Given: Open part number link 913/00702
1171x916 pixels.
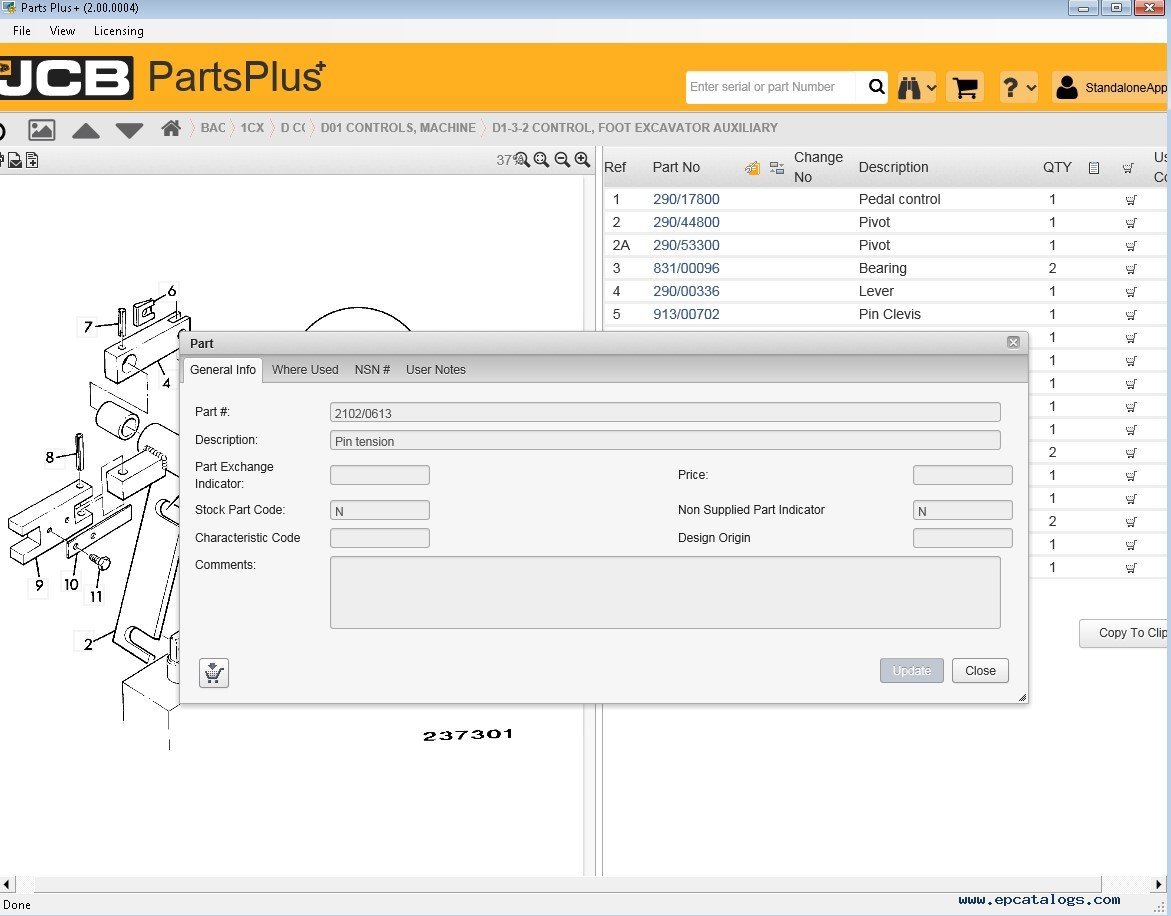Looking at the screenshot, I should [686, 314].
